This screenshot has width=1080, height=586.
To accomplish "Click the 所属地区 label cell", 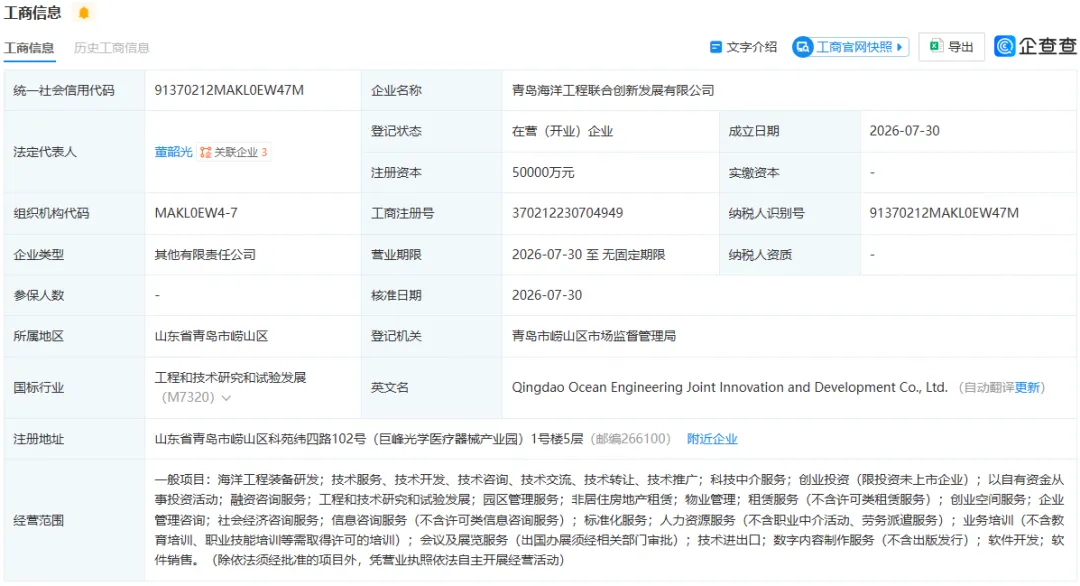I will [74, 336].
